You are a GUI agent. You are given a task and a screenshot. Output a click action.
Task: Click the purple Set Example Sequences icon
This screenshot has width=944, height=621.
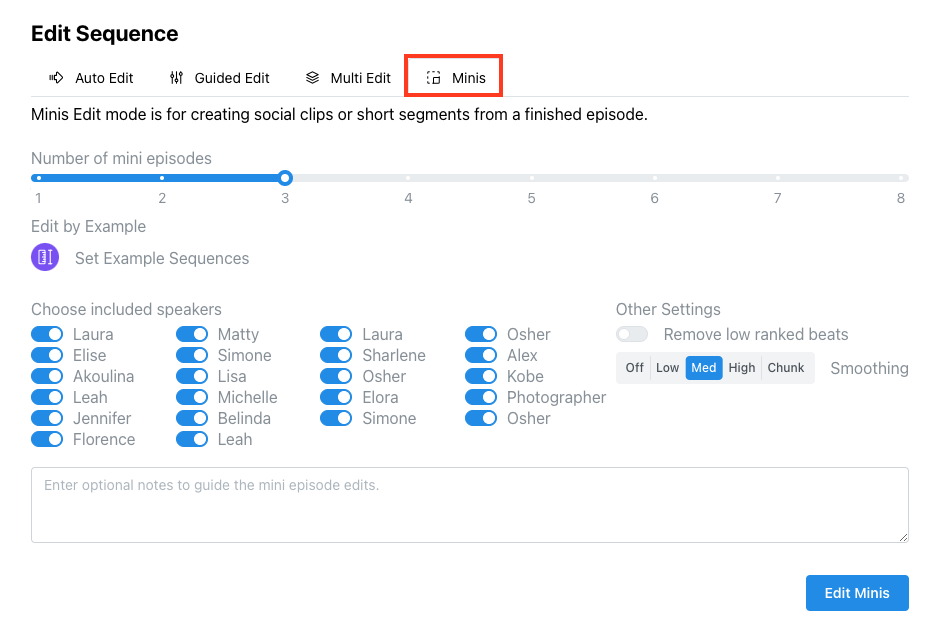45,257
